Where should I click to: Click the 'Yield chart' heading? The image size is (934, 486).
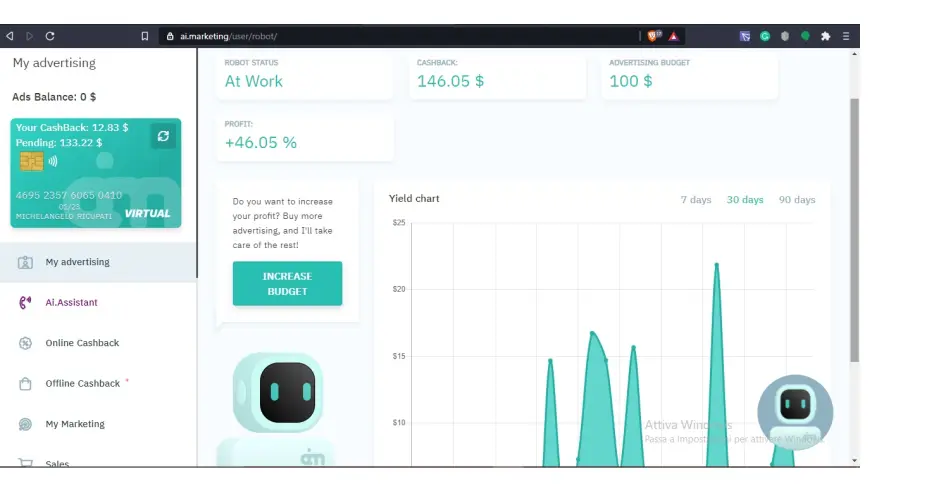coord(414,199)
